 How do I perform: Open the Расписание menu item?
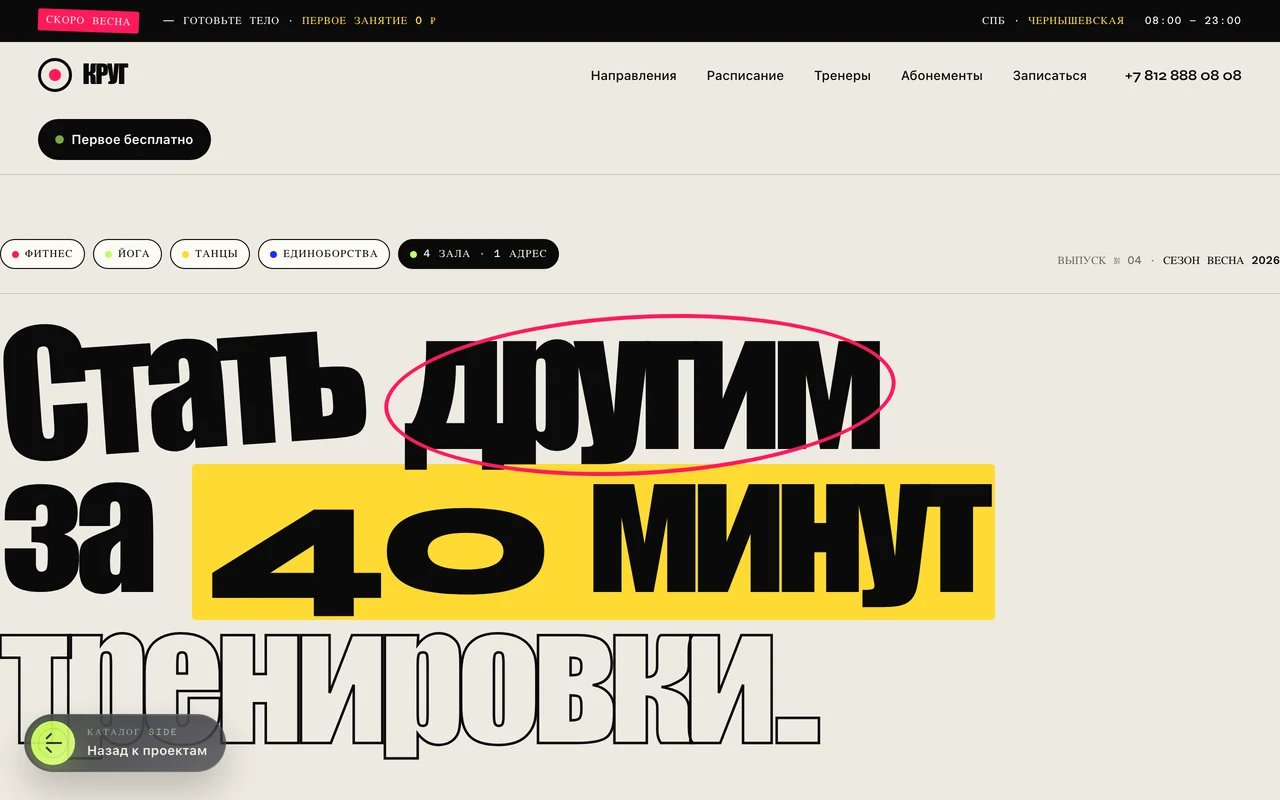[x=745, y=76]
